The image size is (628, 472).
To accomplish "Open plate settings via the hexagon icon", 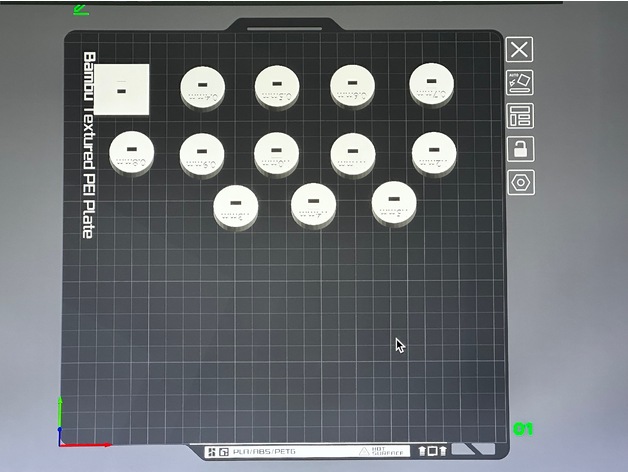I will coord(520,182).
